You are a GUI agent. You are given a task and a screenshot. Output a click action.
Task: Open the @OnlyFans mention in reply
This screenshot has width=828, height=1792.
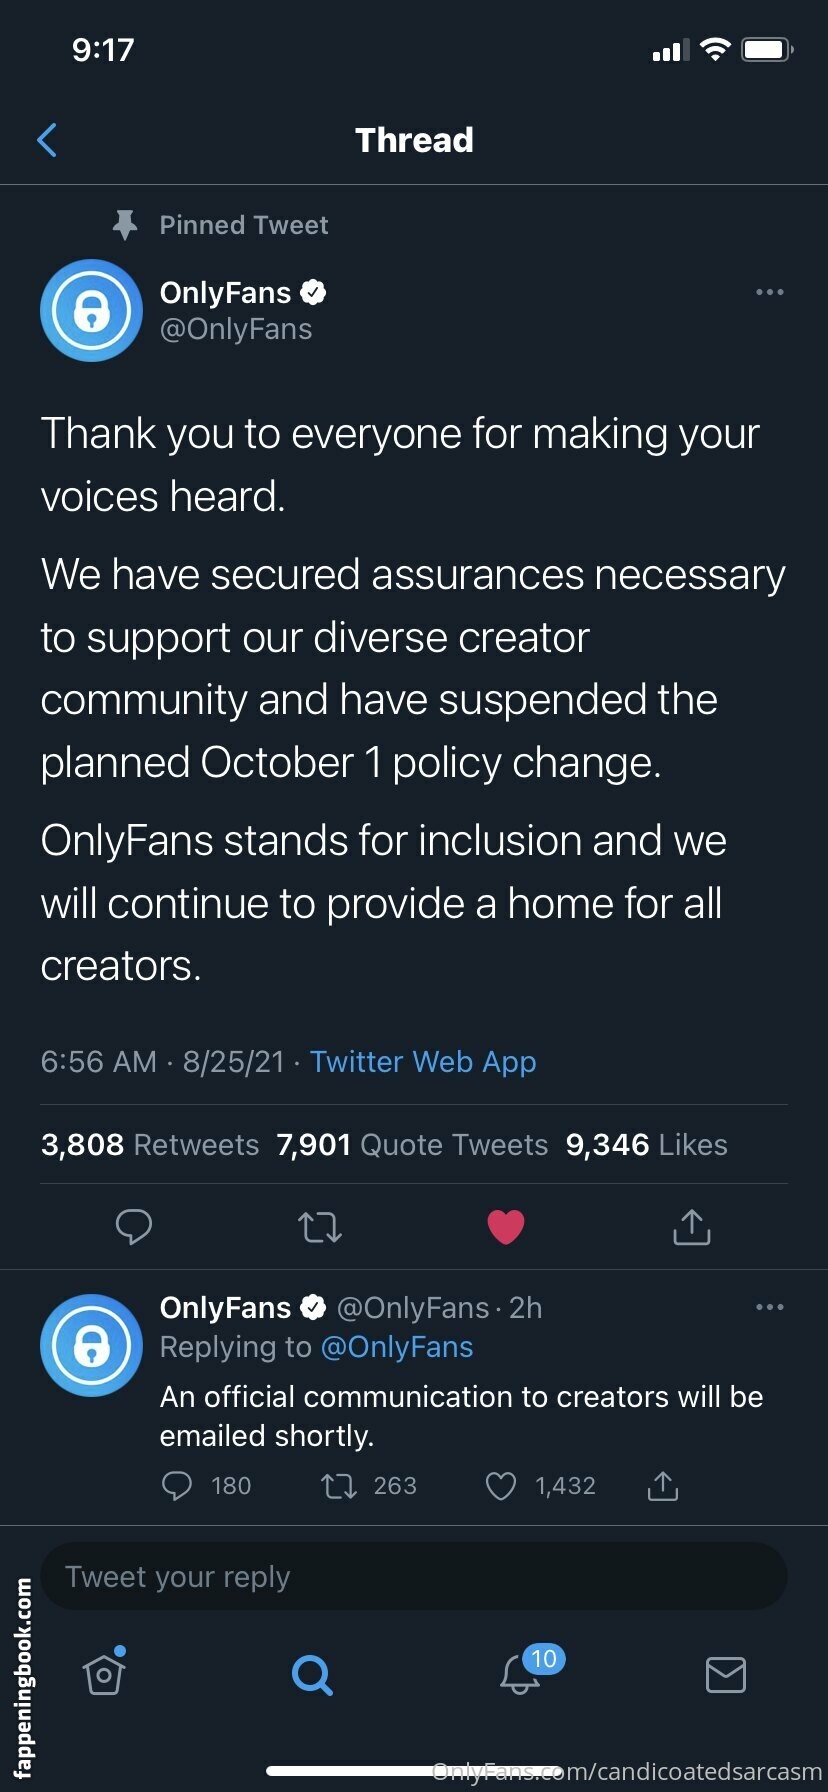(397, 1347)
